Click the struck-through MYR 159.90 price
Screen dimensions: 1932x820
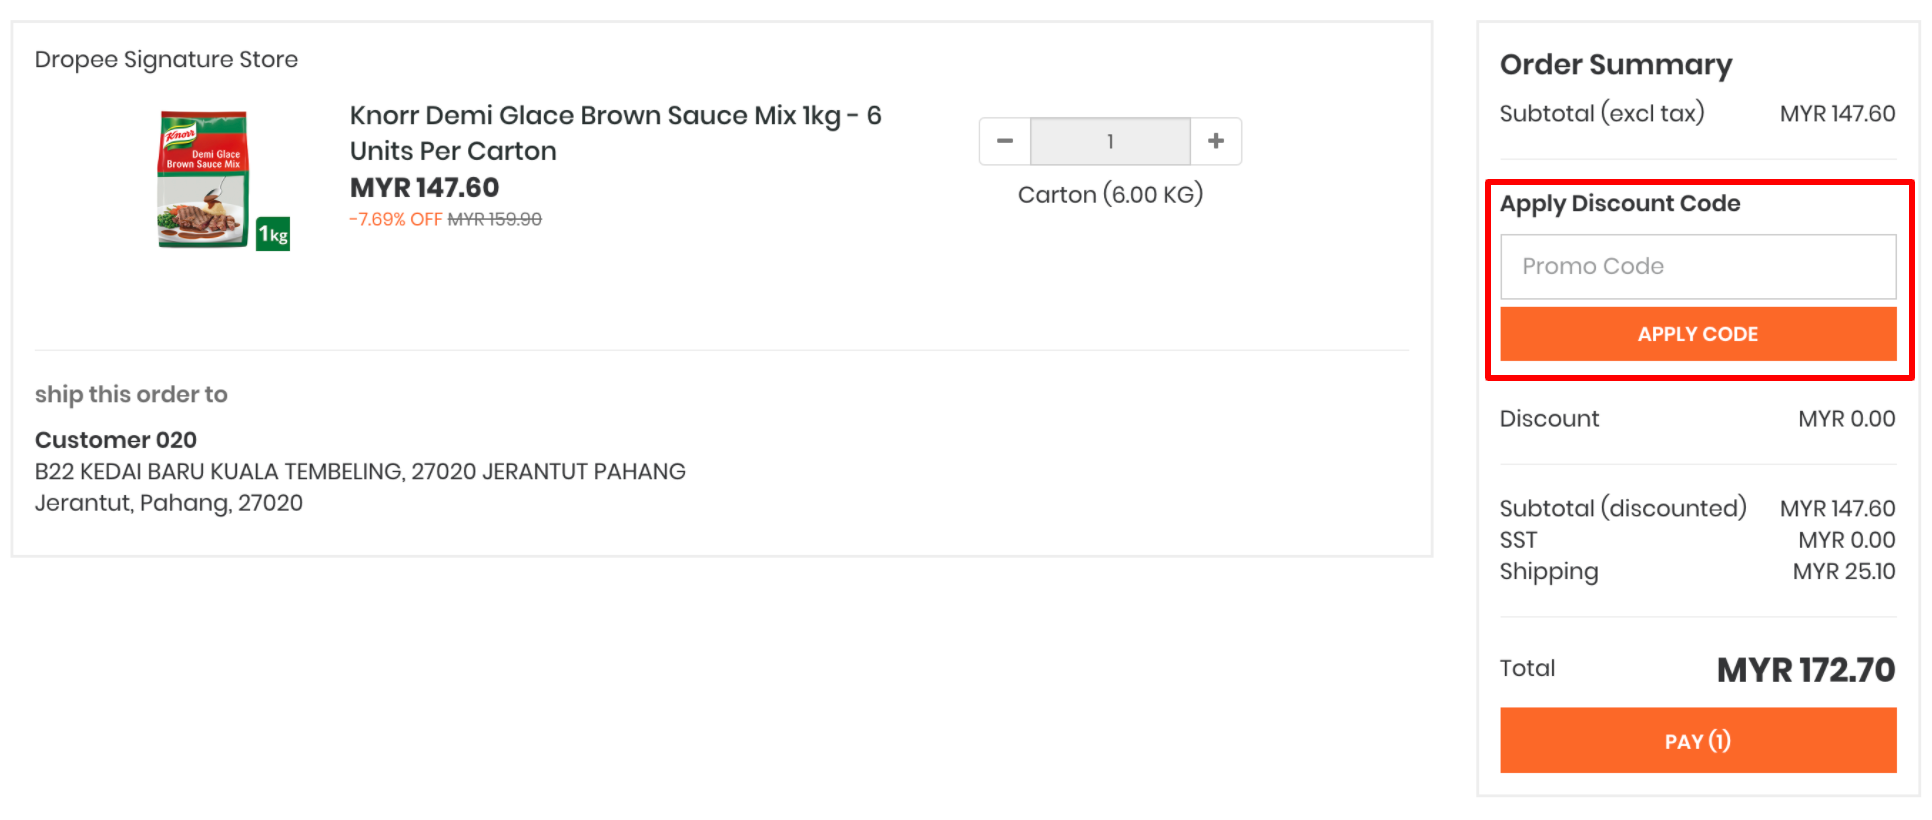coord(494,219)
